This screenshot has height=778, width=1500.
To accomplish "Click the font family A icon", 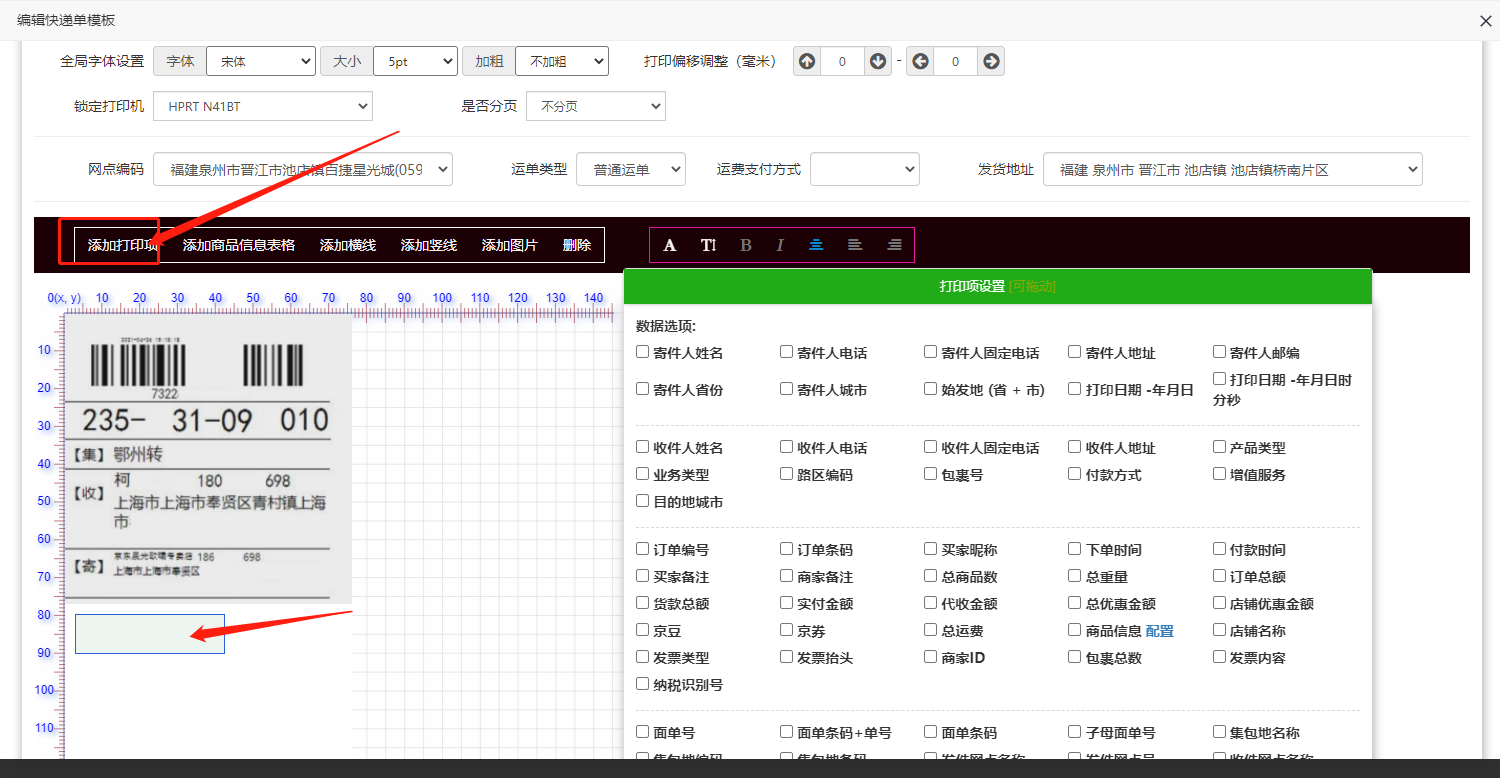I will coord(670,245).
